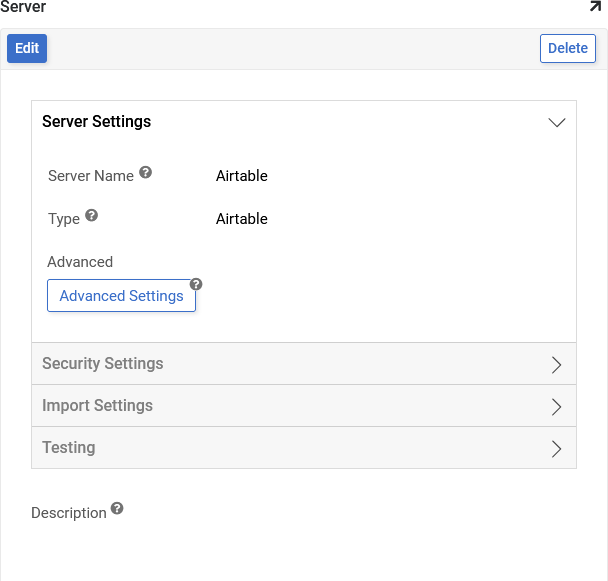Open the Testing section by its label
This screenshot has height=581, width=608.
click(x=69, y=448)
